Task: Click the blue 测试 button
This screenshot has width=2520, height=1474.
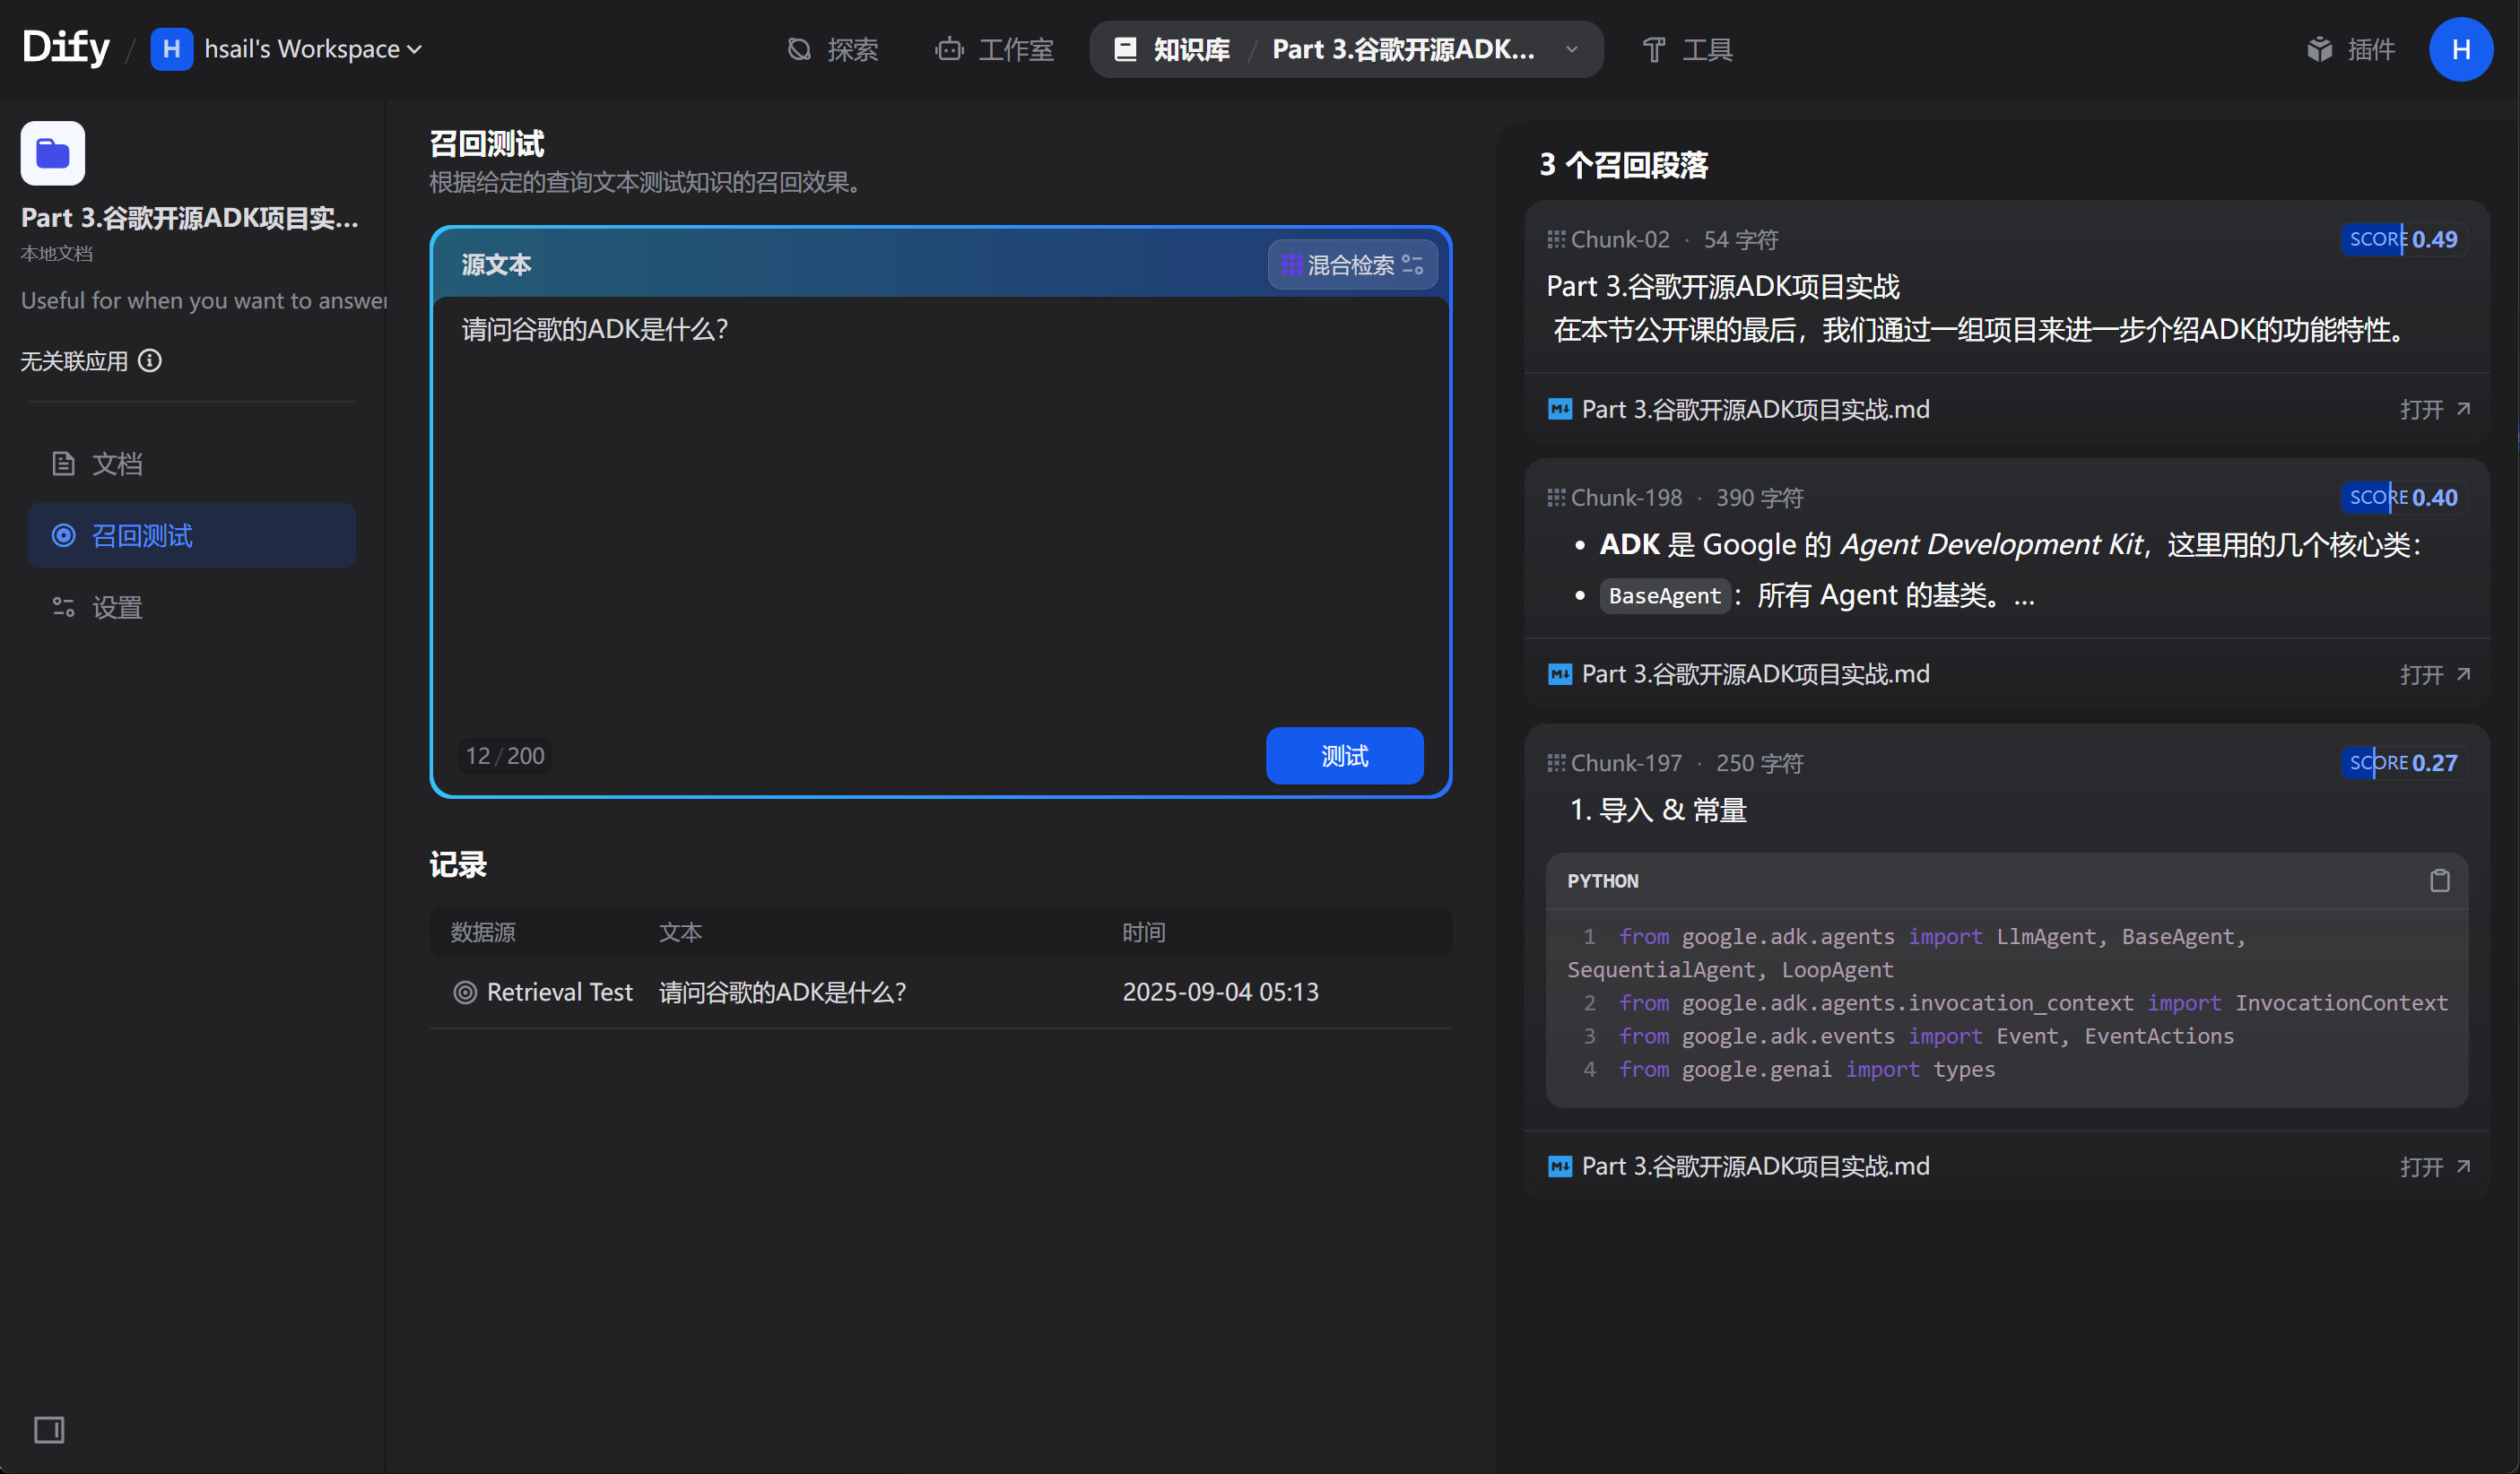Action: click(x=1344, y=756)
